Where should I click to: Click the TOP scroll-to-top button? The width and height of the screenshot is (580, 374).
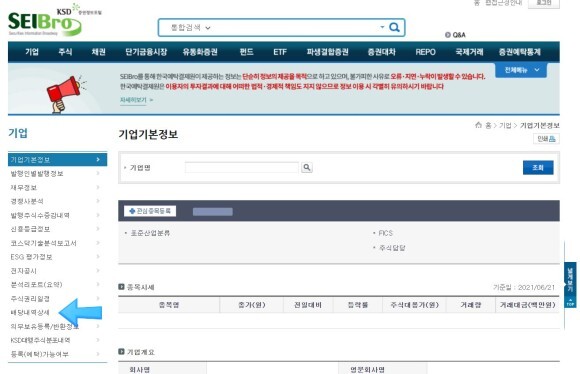pyautogui.click(x=570, y=303)
